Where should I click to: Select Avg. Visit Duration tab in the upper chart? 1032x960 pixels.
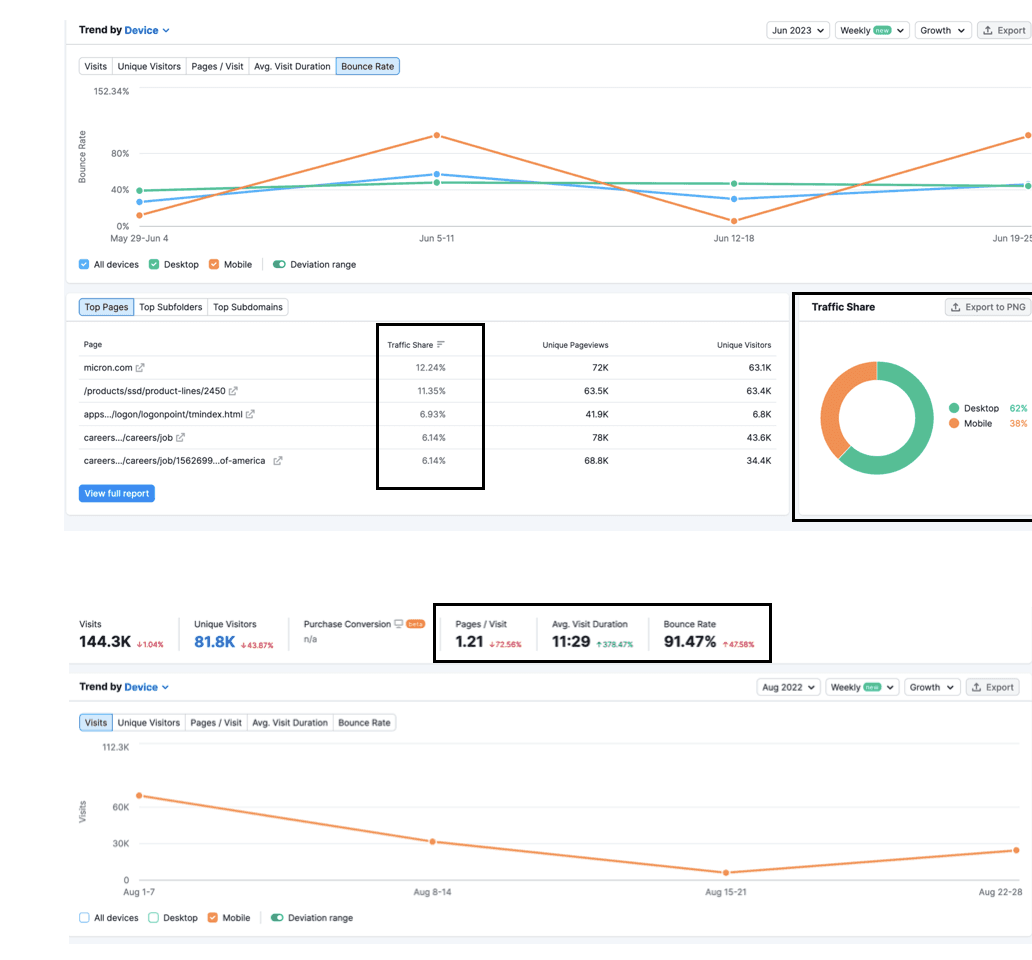coord(292,66)
